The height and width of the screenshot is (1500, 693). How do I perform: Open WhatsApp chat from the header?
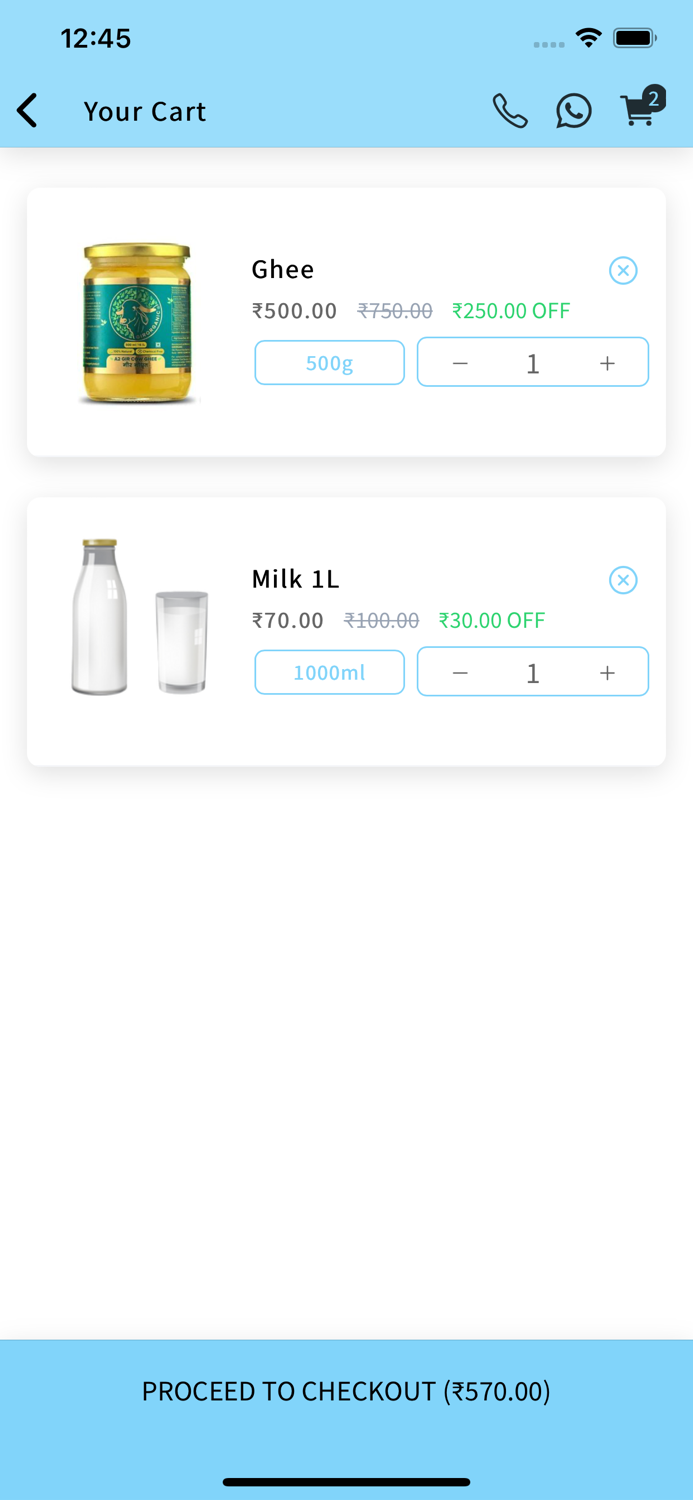point(573,111)
